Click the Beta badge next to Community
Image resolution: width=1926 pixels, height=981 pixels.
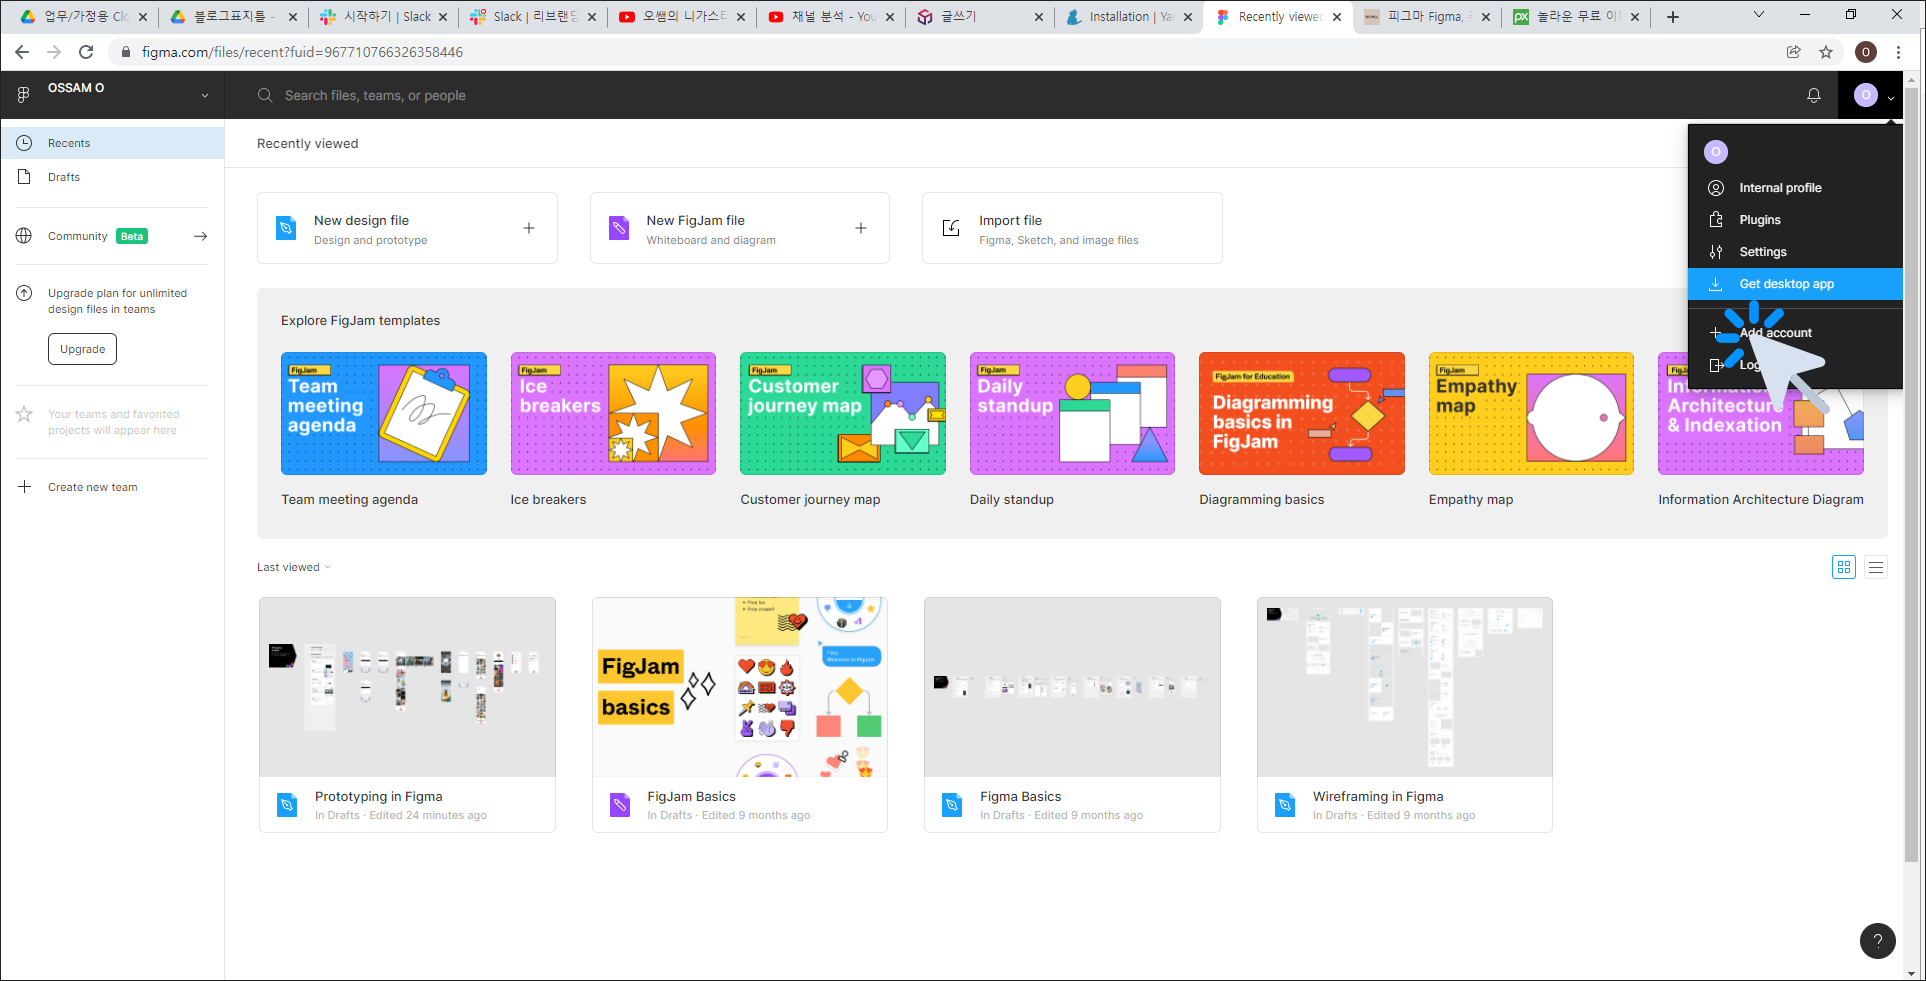pos(132,236)
